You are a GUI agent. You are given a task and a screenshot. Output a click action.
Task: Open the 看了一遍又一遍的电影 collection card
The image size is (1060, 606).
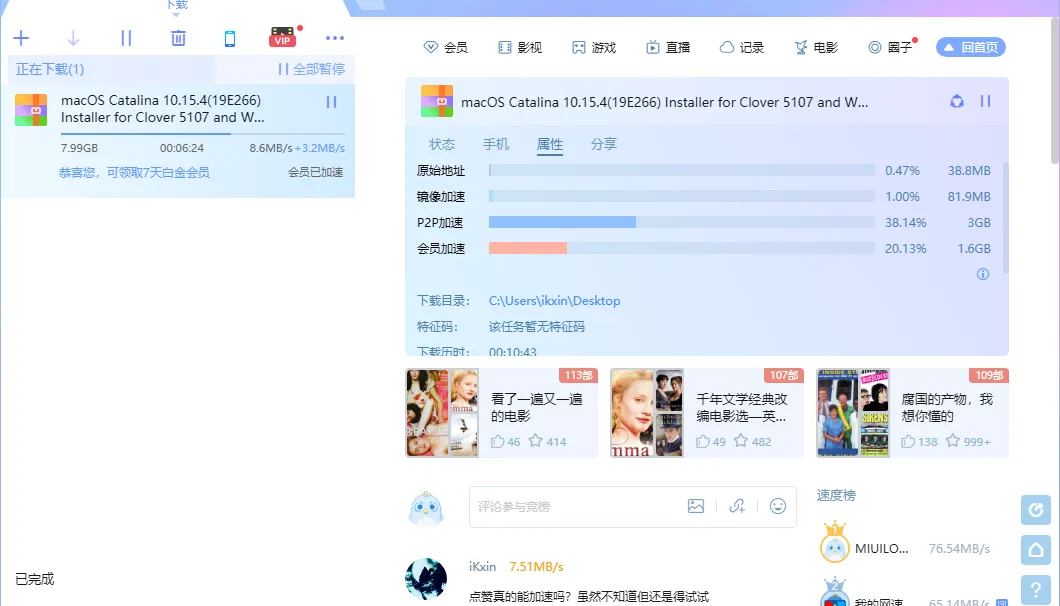click(502, 413)
